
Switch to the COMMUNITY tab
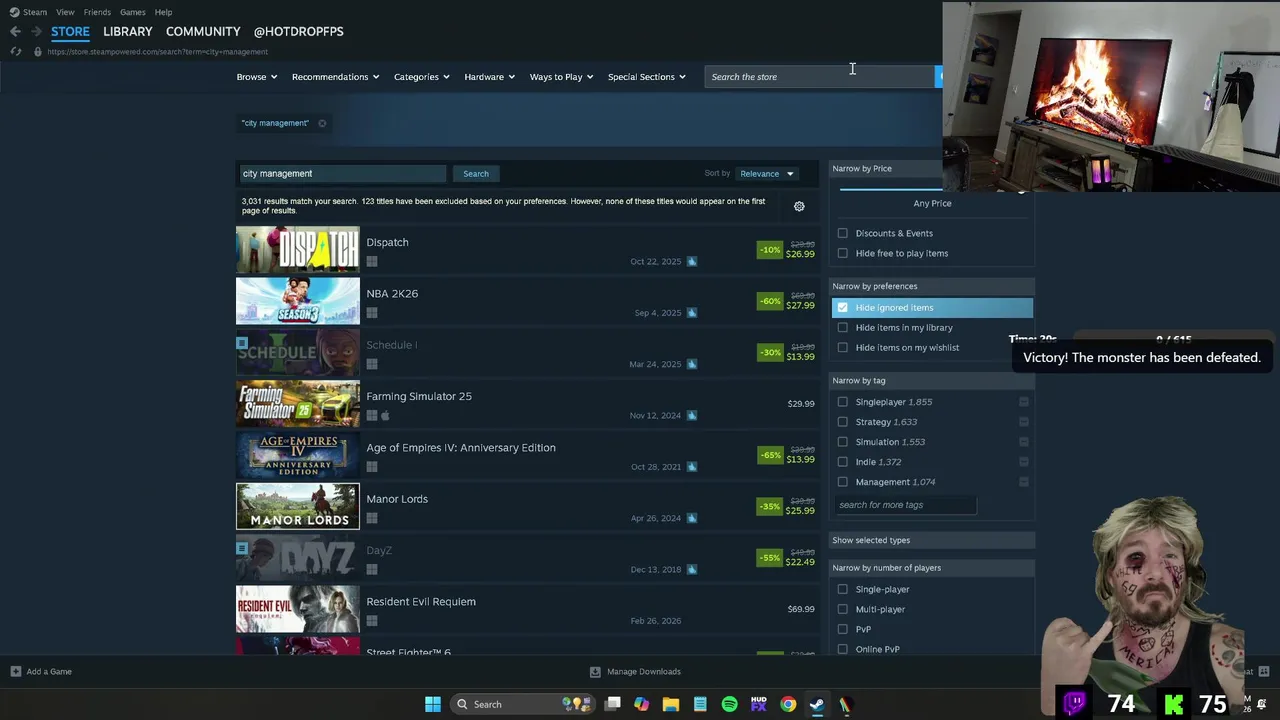click(203, 31)
